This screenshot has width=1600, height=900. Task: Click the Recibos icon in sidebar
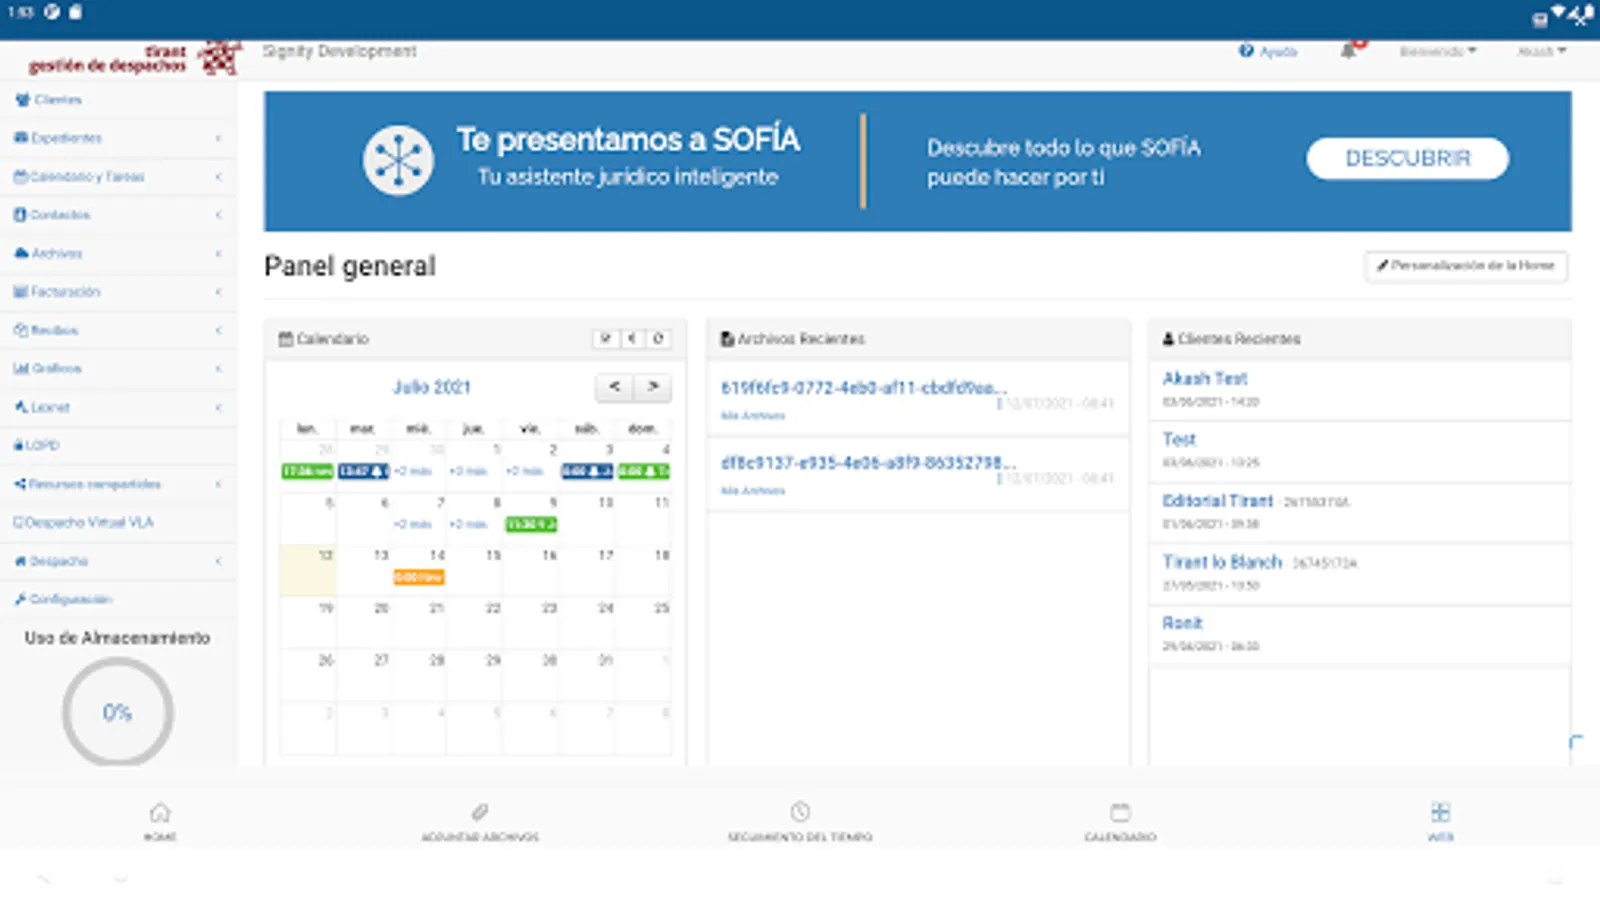21,330
